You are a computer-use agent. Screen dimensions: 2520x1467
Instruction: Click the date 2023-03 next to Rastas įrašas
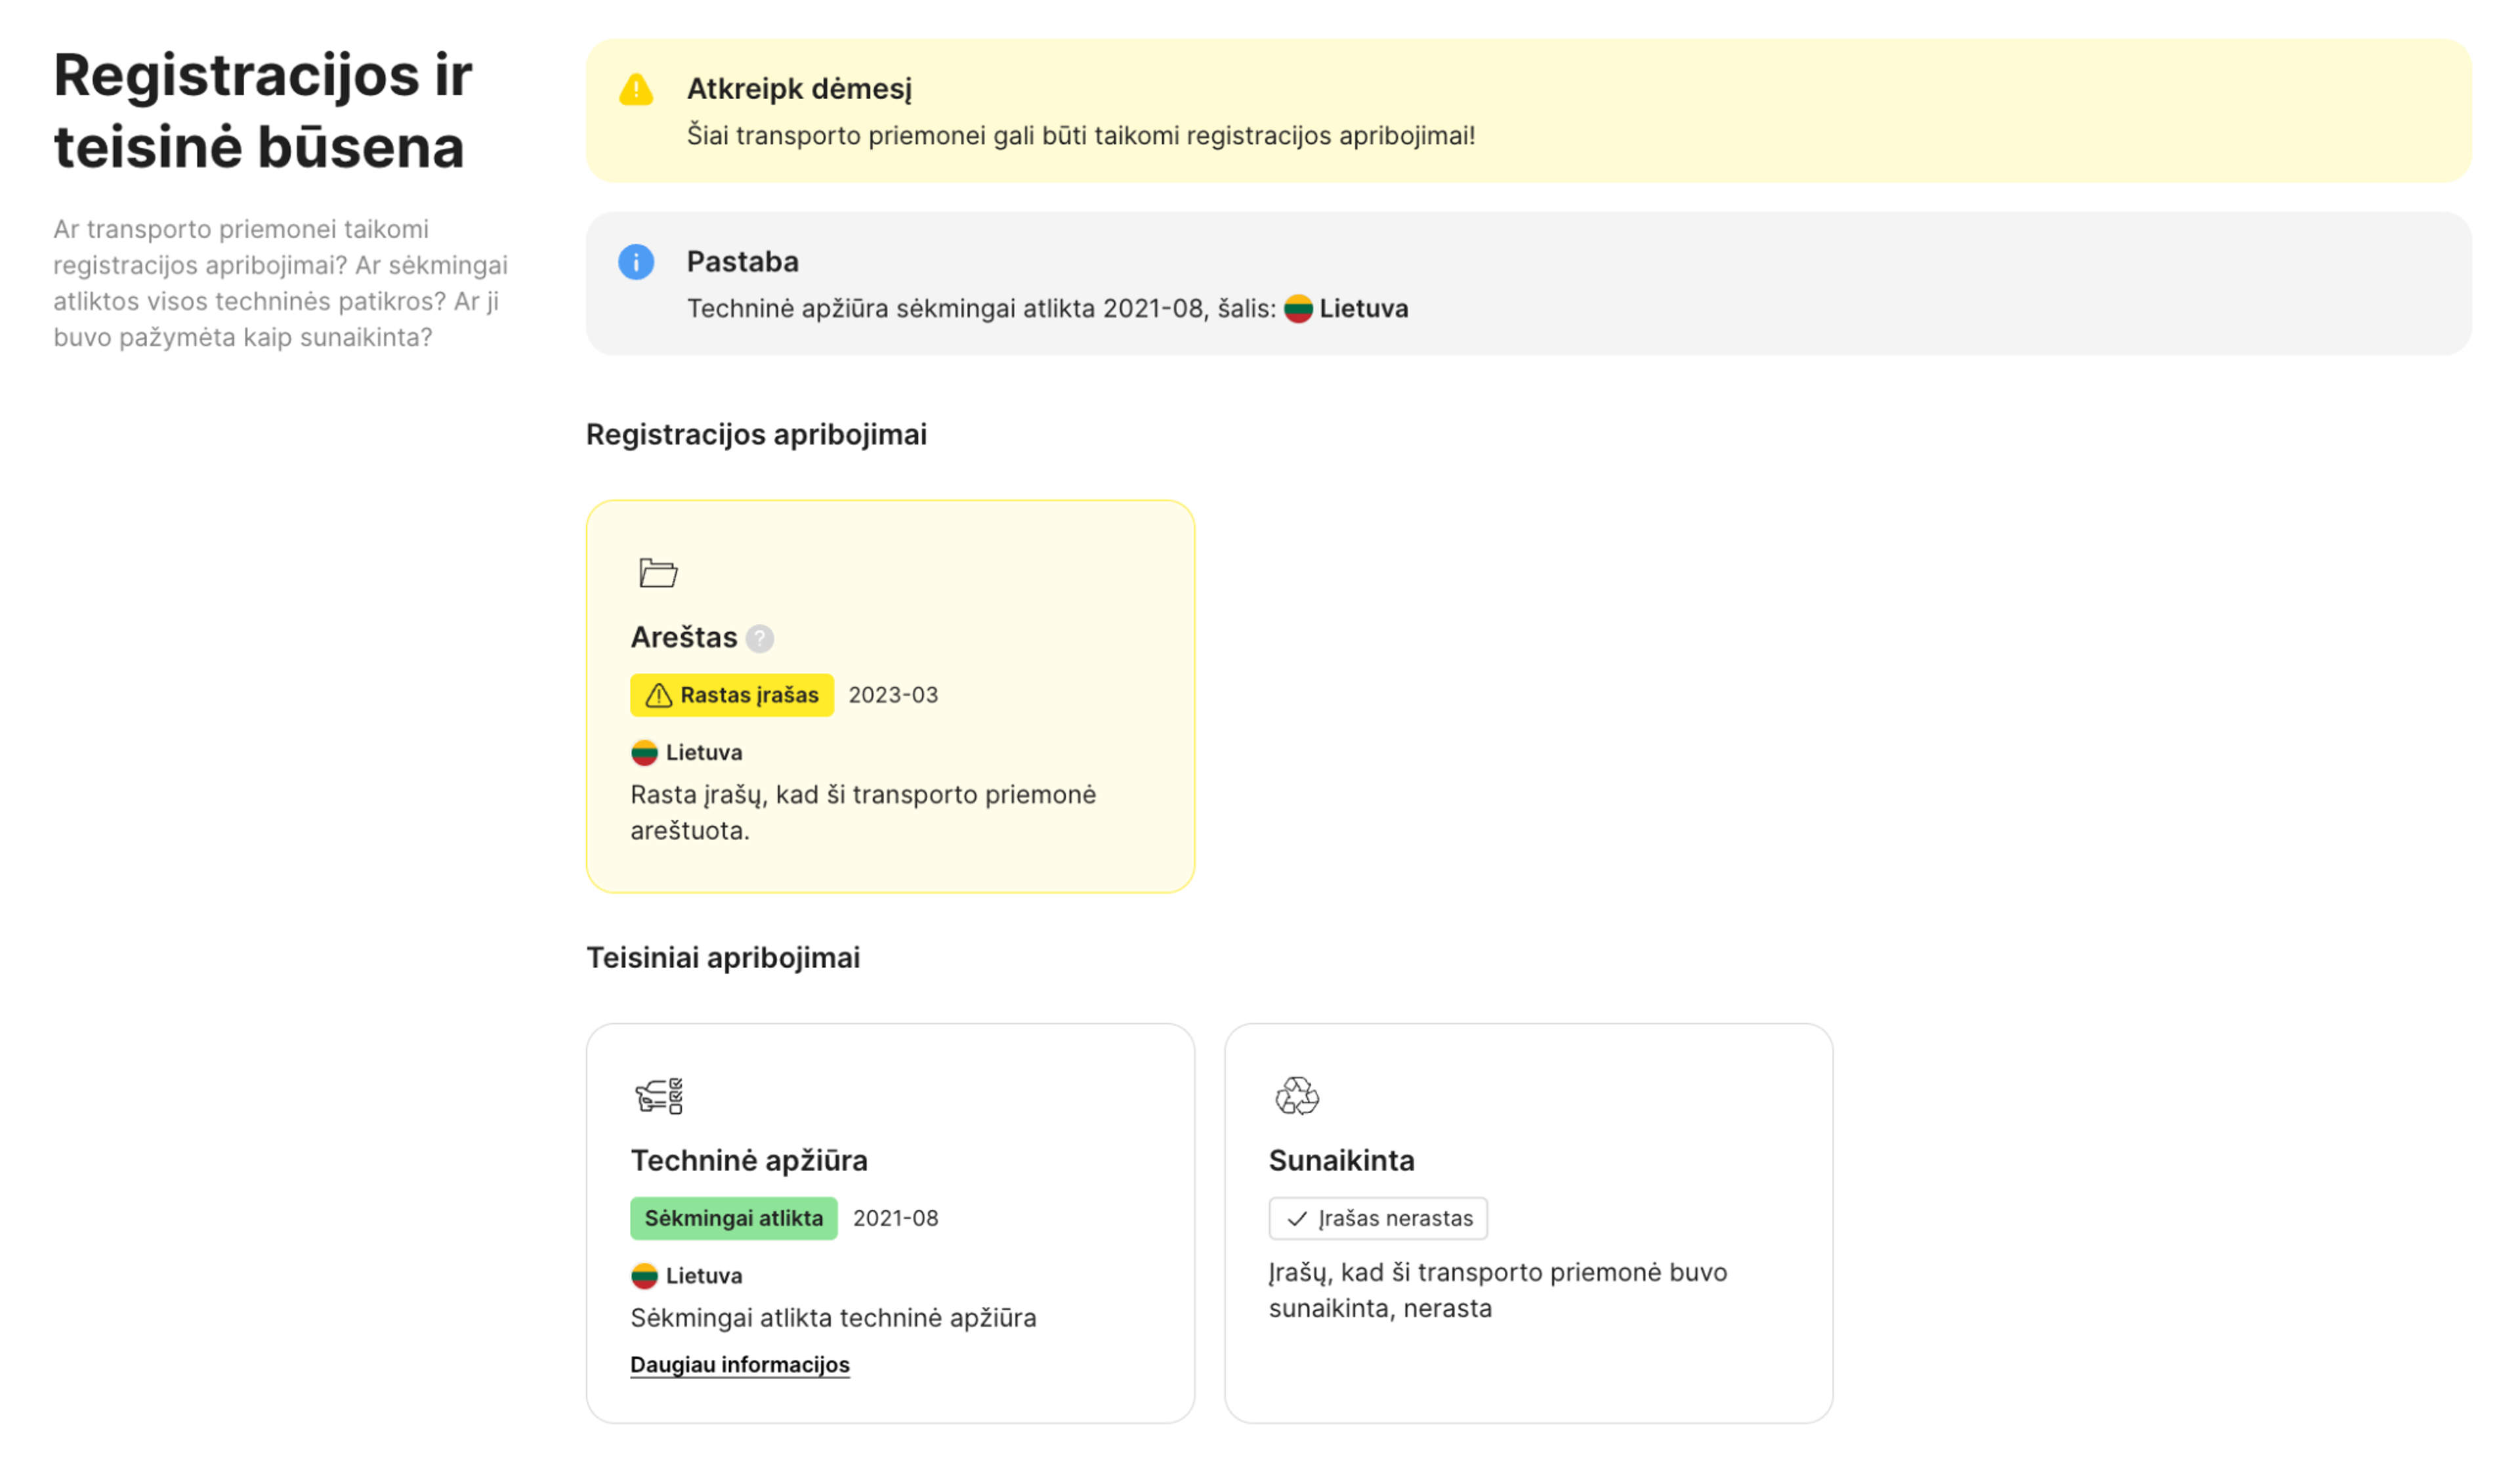tap(893, 694)
